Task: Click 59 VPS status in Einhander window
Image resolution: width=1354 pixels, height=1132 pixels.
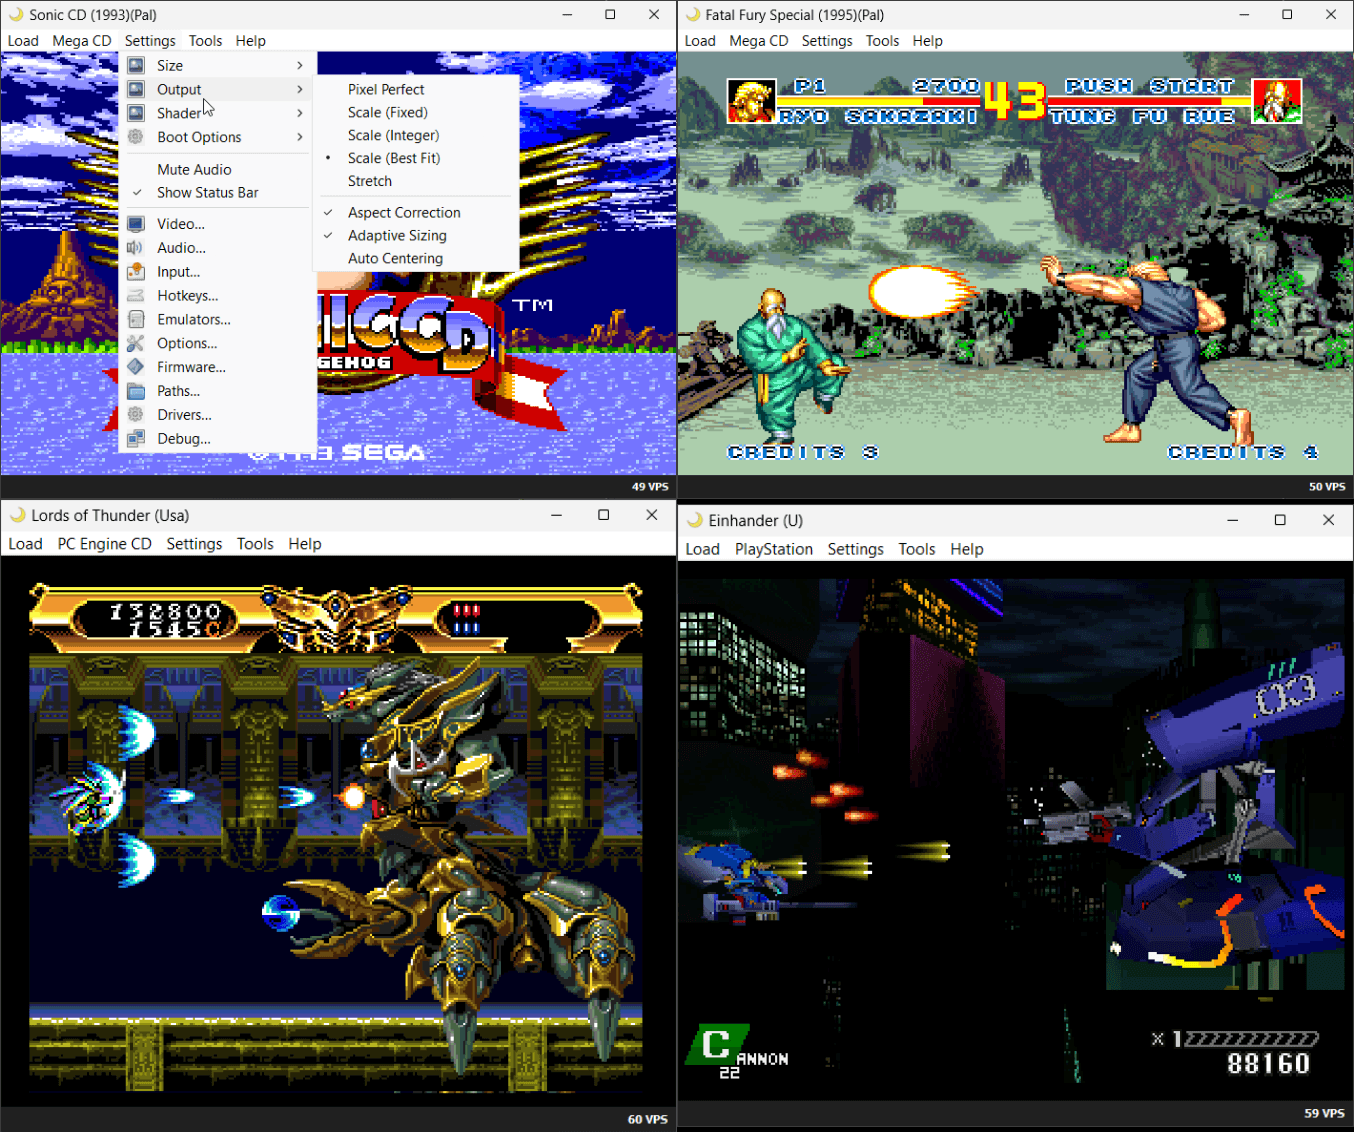Action: 1325,1113
